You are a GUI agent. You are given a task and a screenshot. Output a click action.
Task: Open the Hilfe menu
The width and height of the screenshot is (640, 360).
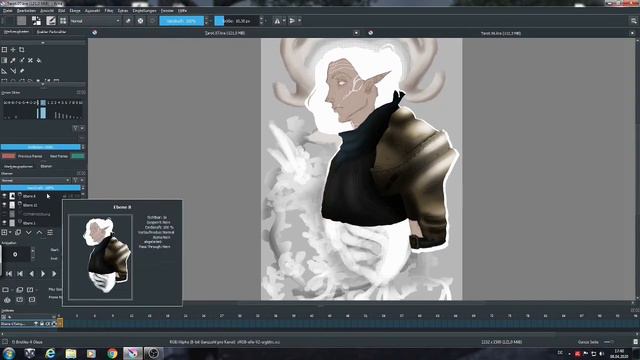pyautogui.click(x=182, y=11)
